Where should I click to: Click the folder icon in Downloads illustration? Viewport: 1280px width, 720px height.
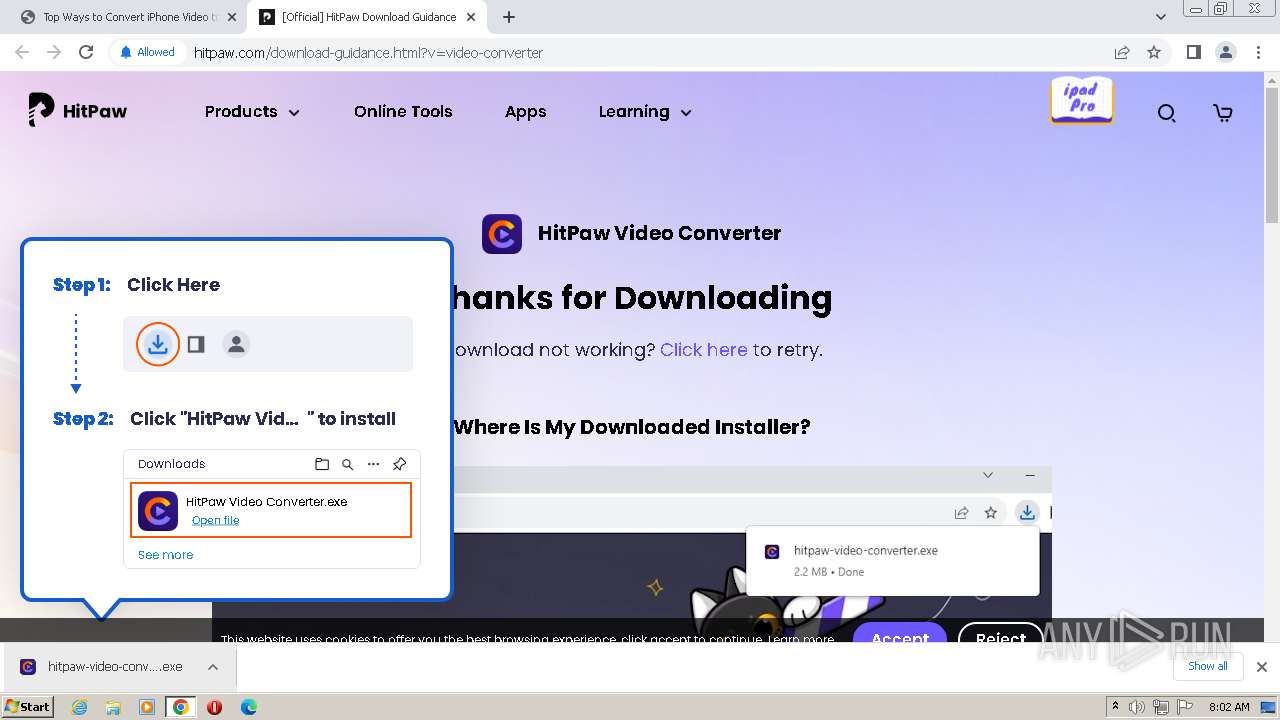(x=321, y=464)
